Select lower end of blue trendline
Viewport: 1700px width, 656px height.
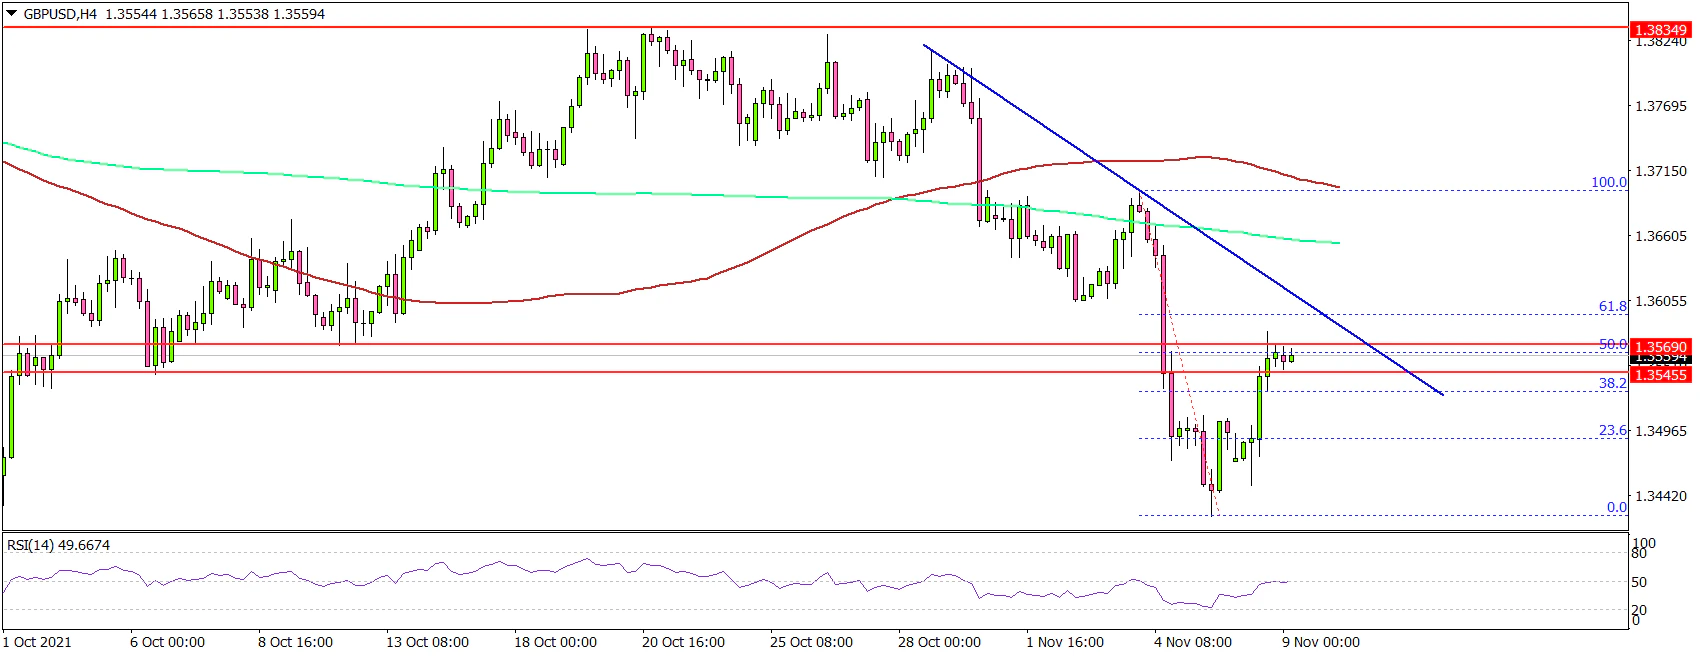pyautogui.click(x=1442, y=394)
